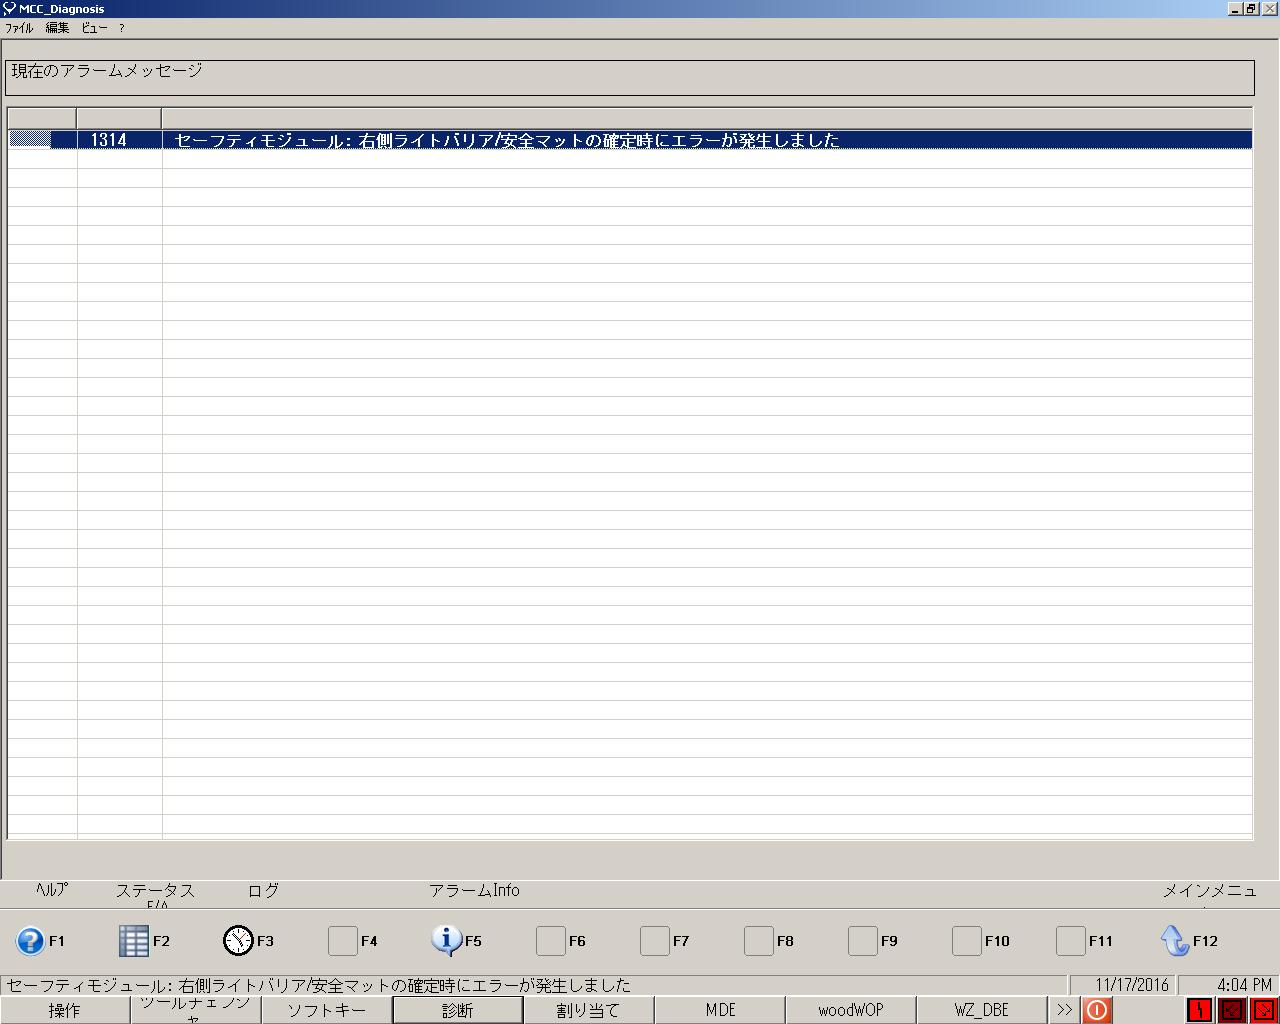1280x1024 pixels.
Task: Click the empty F8 softkey box
Action: coord(759,941)
